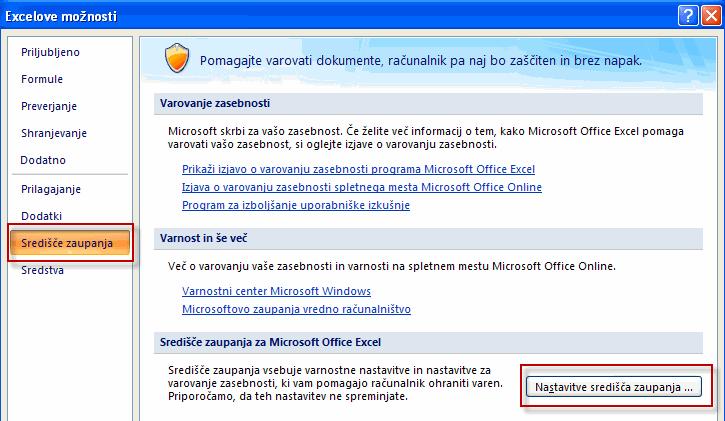Image resolution: width=725 pixels, height=421 pixels.
Task: Open the Program za izboljšanje uporabniške izkušnje link
Action: pos(296,205)
